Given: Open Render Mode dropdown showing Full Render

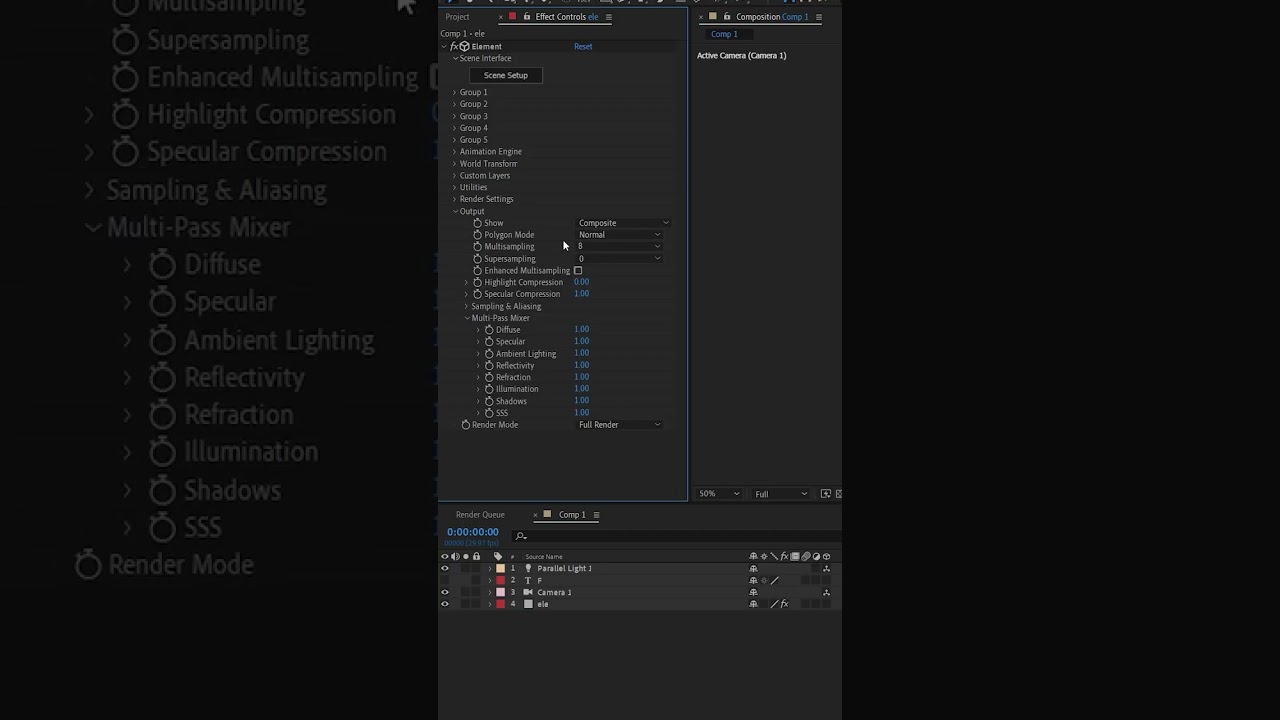Looking at the screenshot, I should coord(619,425).
